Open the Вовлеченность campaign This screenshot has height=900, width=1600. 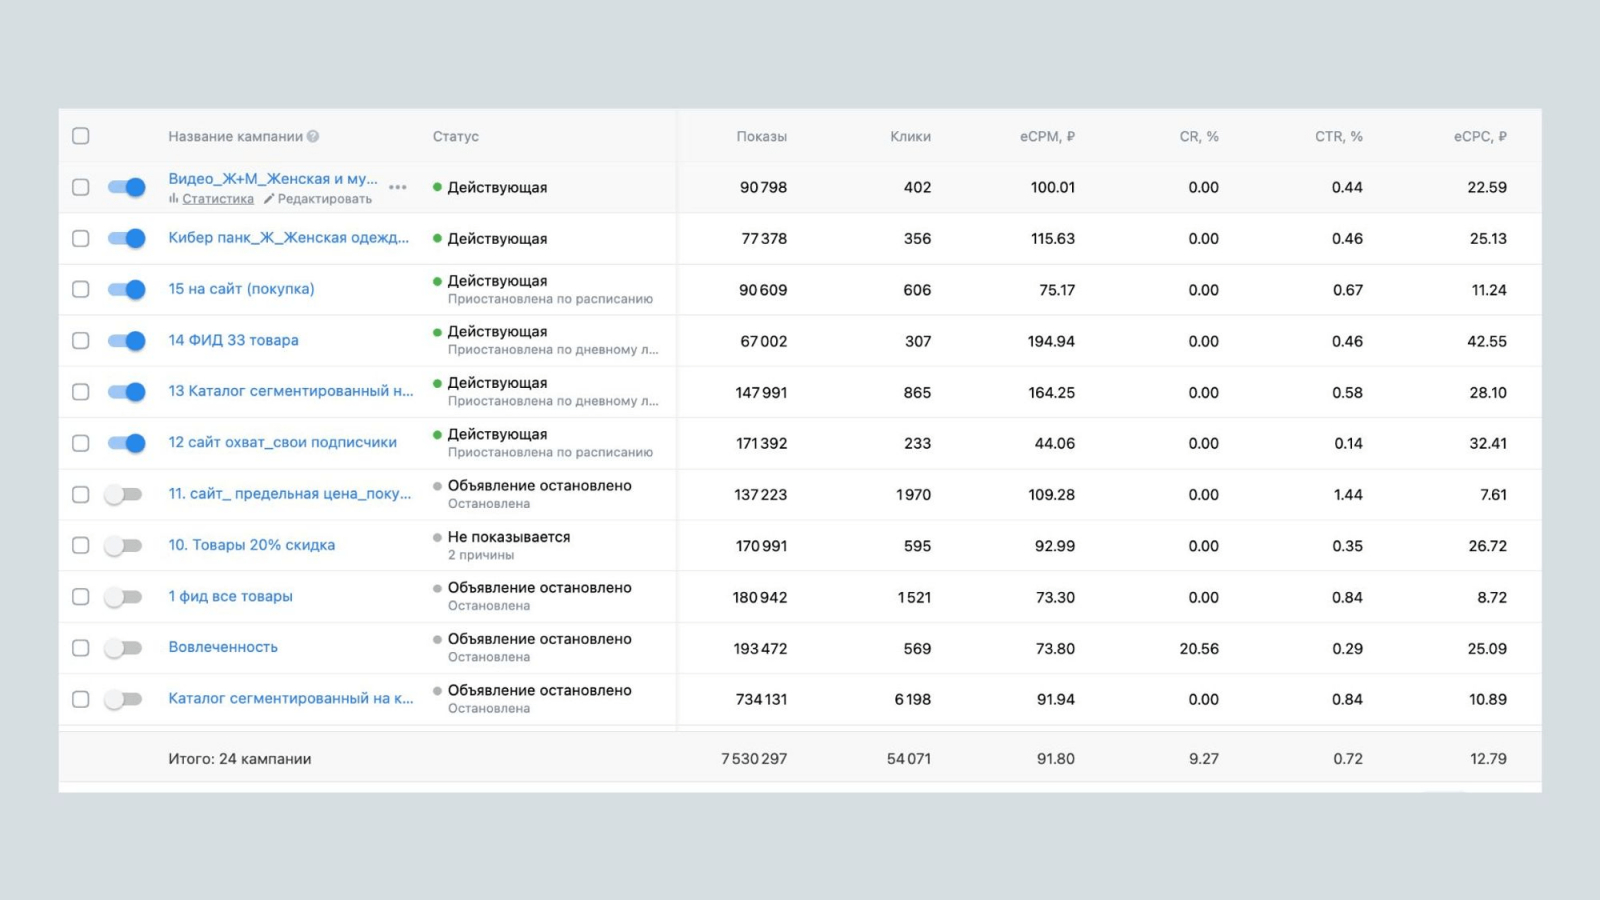pos(223,647)
